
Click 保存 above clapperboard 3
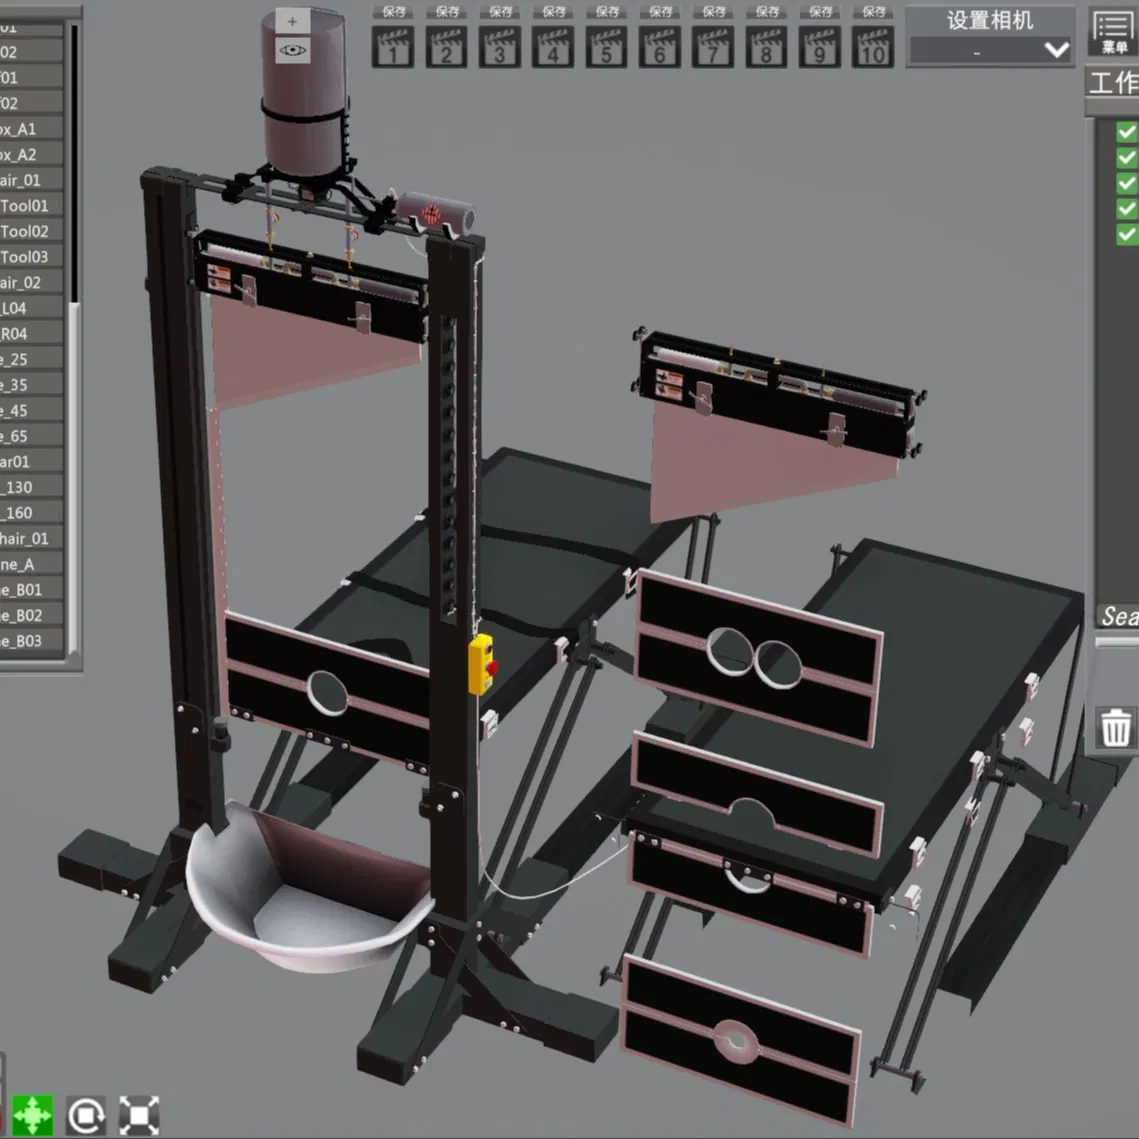tap(500, 12)
